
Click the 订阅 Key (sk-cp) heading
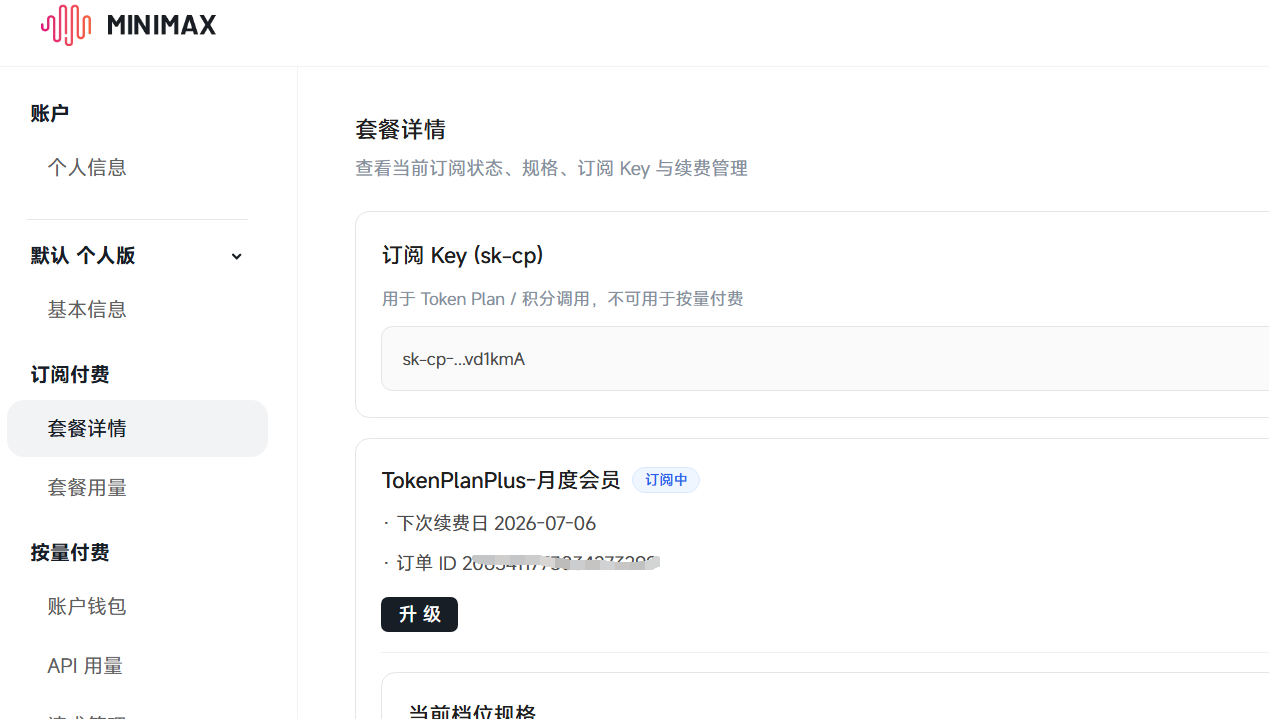point(463,255)
